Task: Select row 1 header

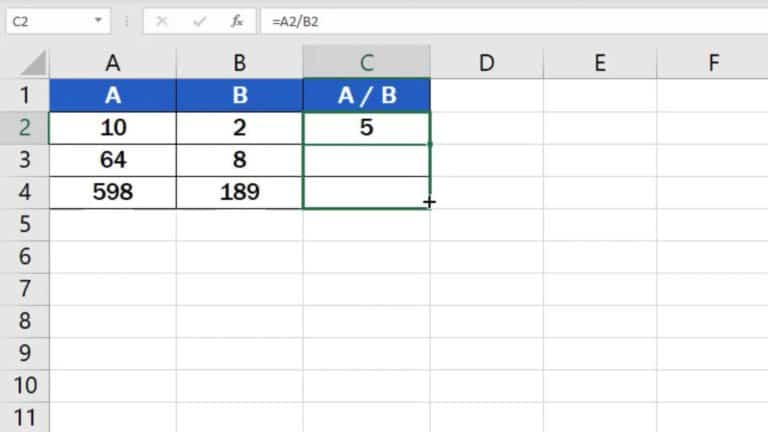Action: click(25, 96)
